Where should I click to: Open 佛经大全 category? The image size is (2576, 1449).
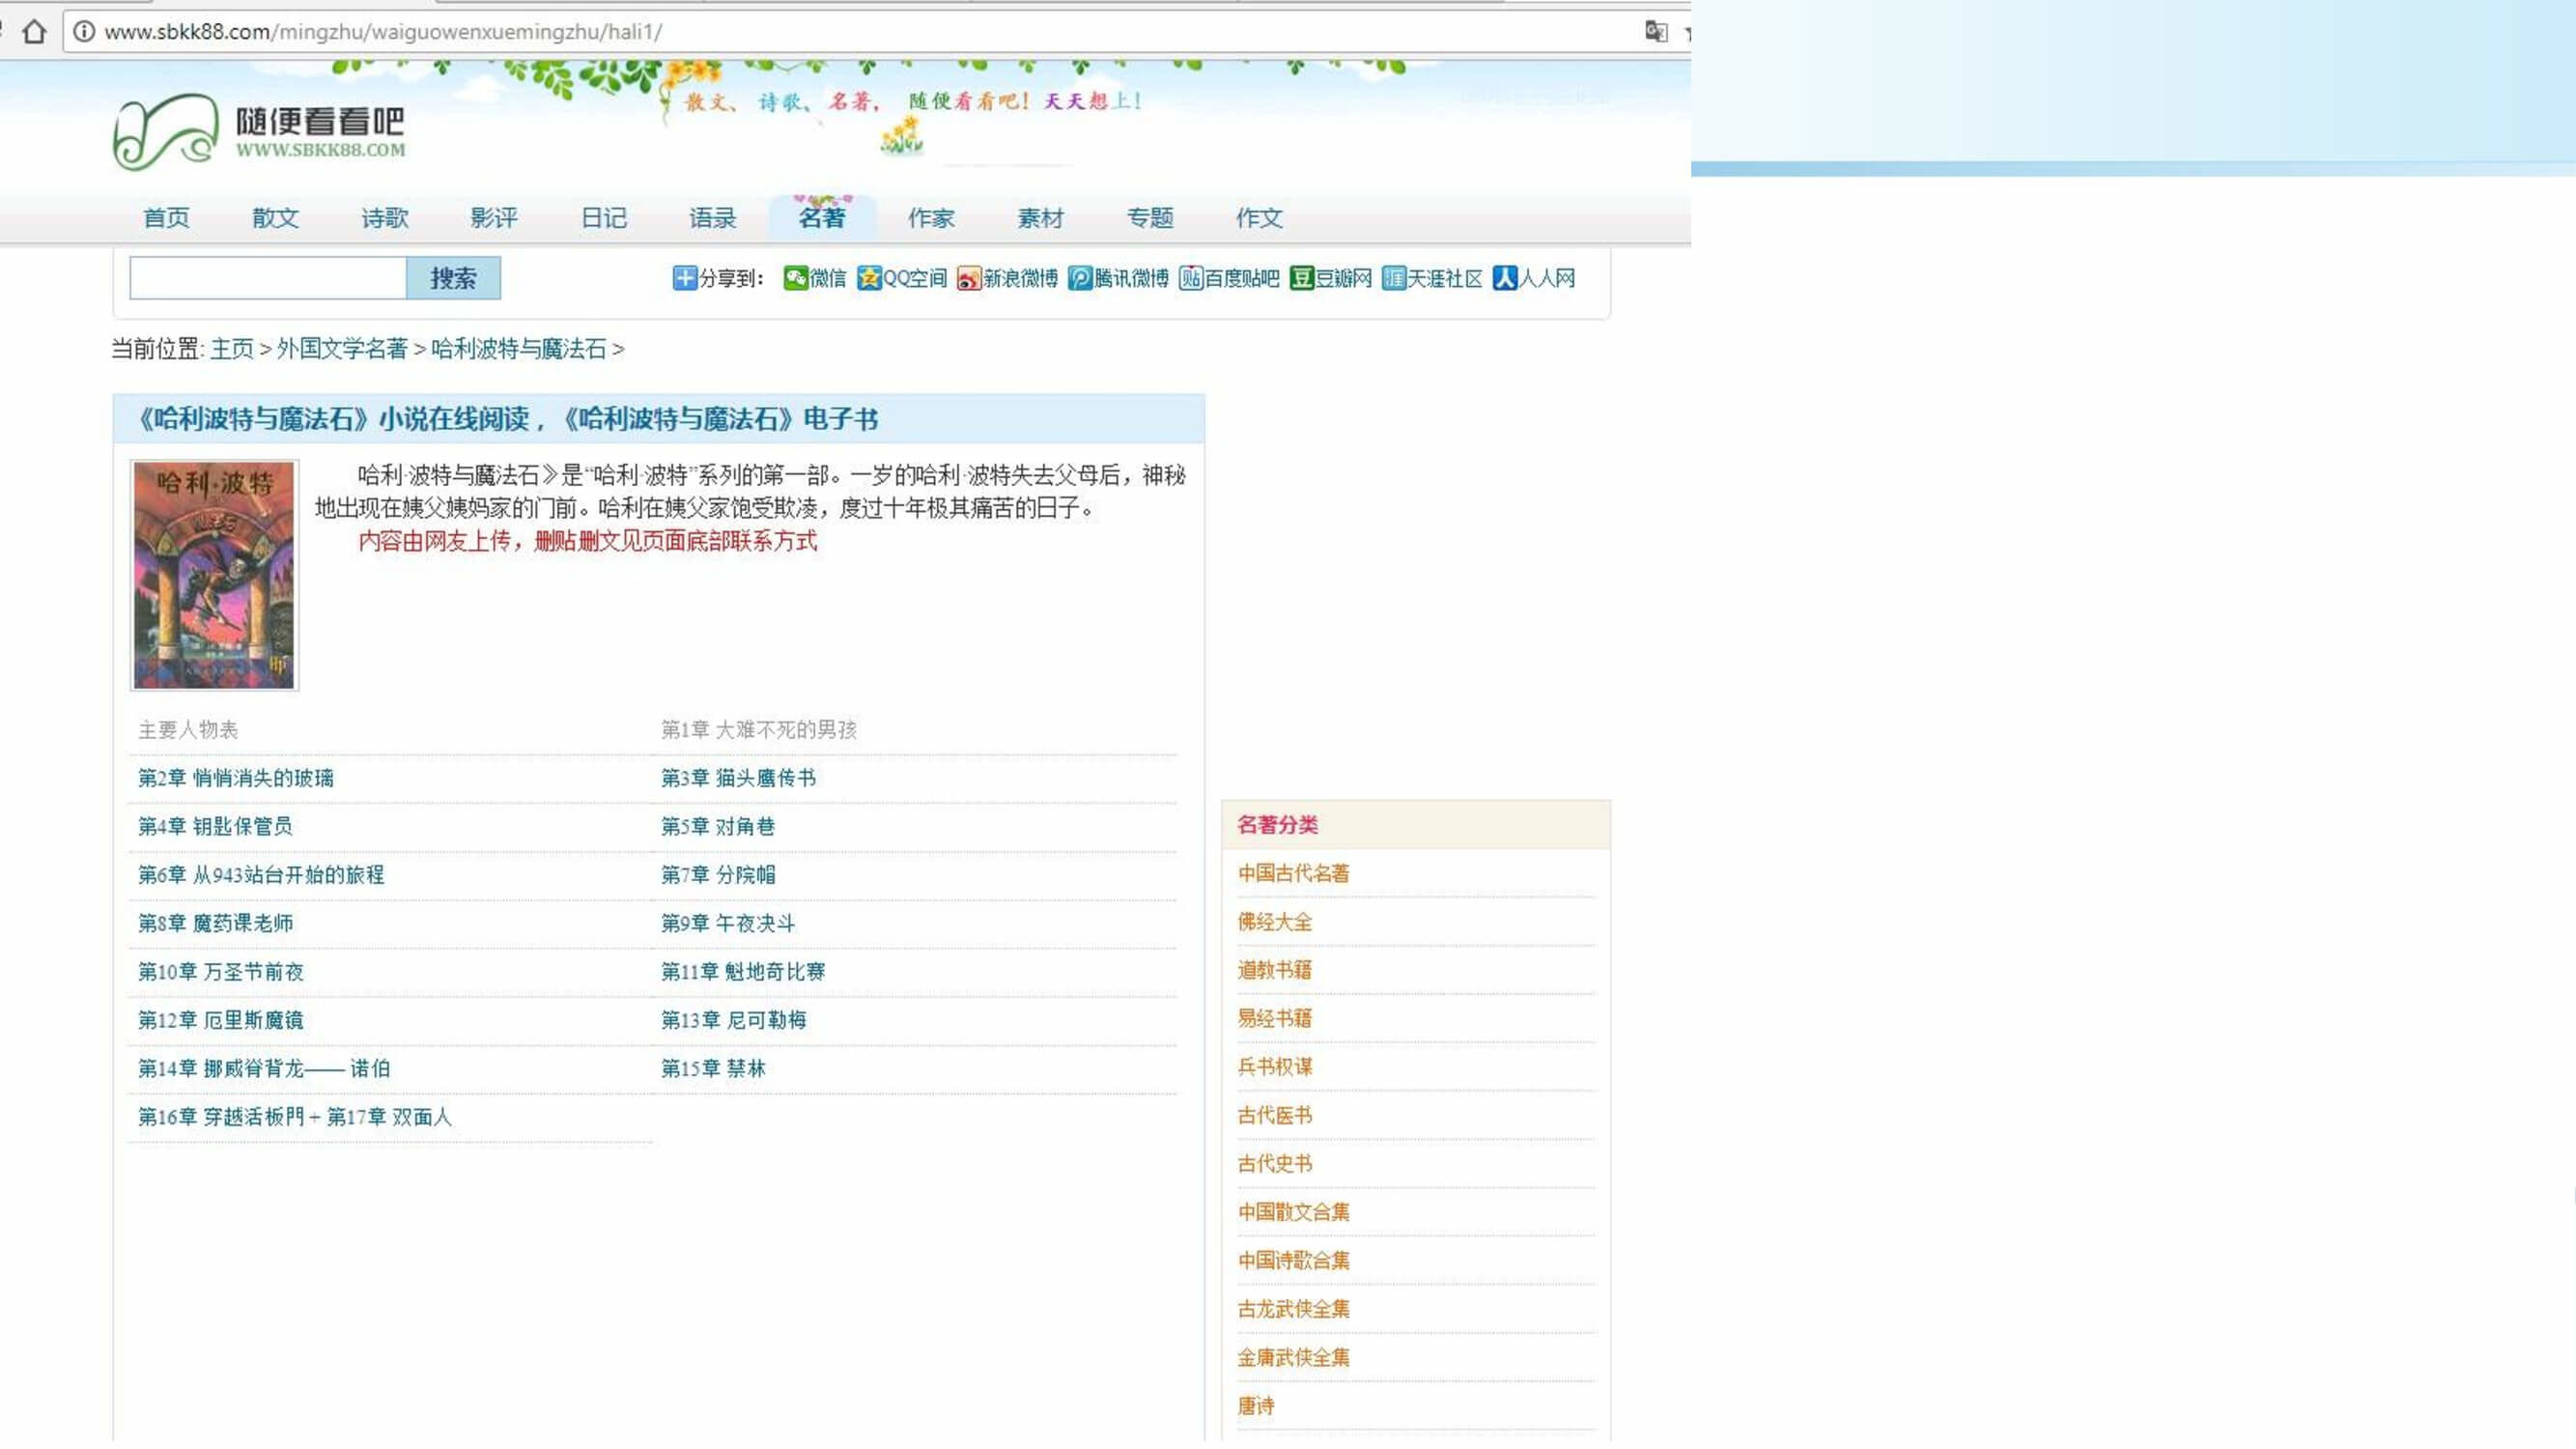[1274, 922]
